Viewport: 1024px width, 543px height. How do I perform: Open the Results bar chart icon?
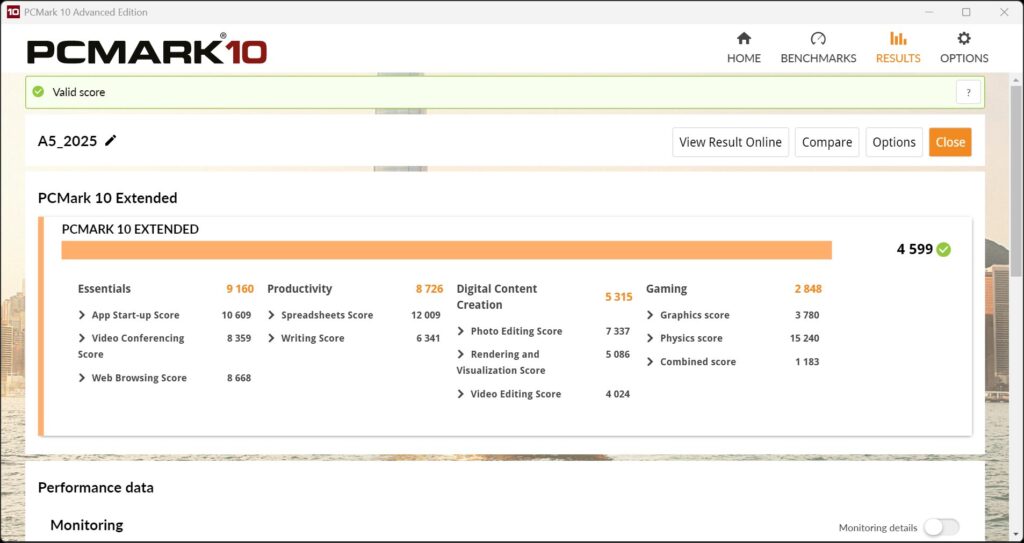point(898,39)
